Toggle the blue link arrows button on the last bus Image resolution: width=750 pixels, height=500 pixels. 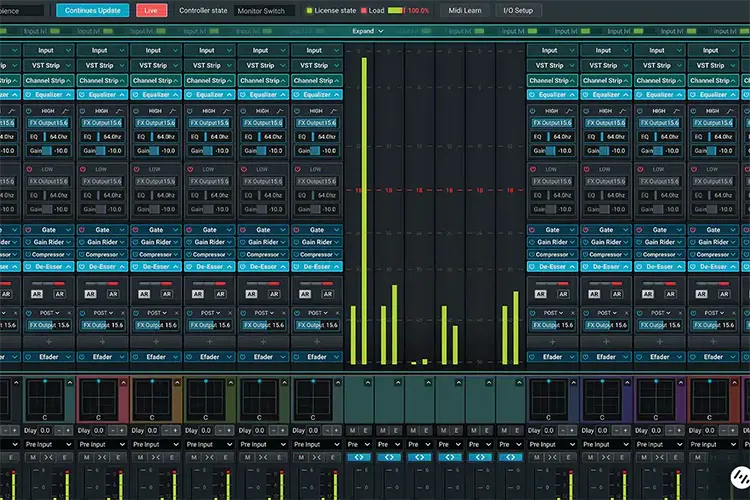pyautogui.click(x=511, y=458)
